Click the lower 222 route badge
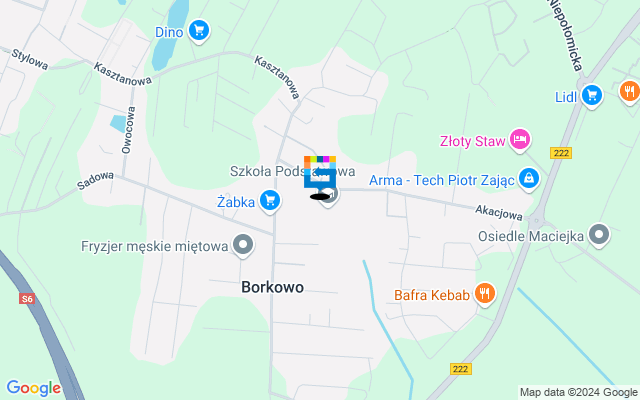Image resolution: width=640 pixels, height=400 pixels. 461,369
